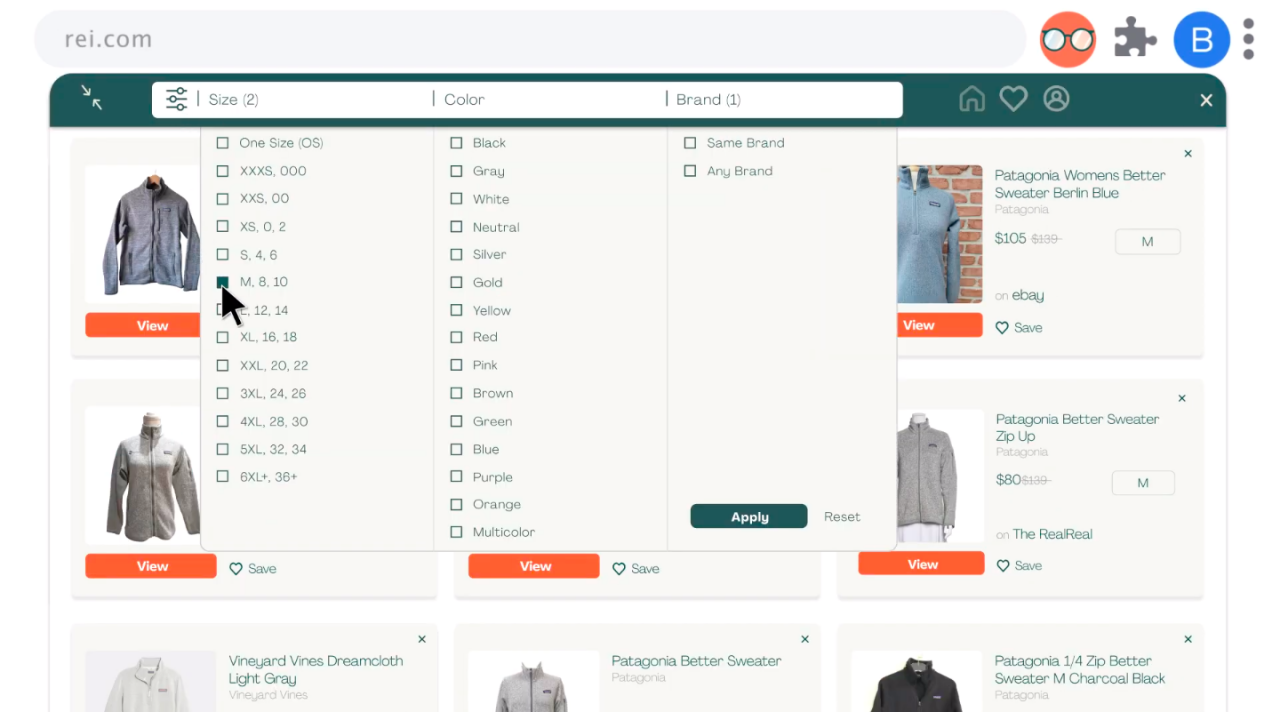Screen dimensions: 1280x712
Task: Apply the selected filters
Action: click(x=749, y=516)
